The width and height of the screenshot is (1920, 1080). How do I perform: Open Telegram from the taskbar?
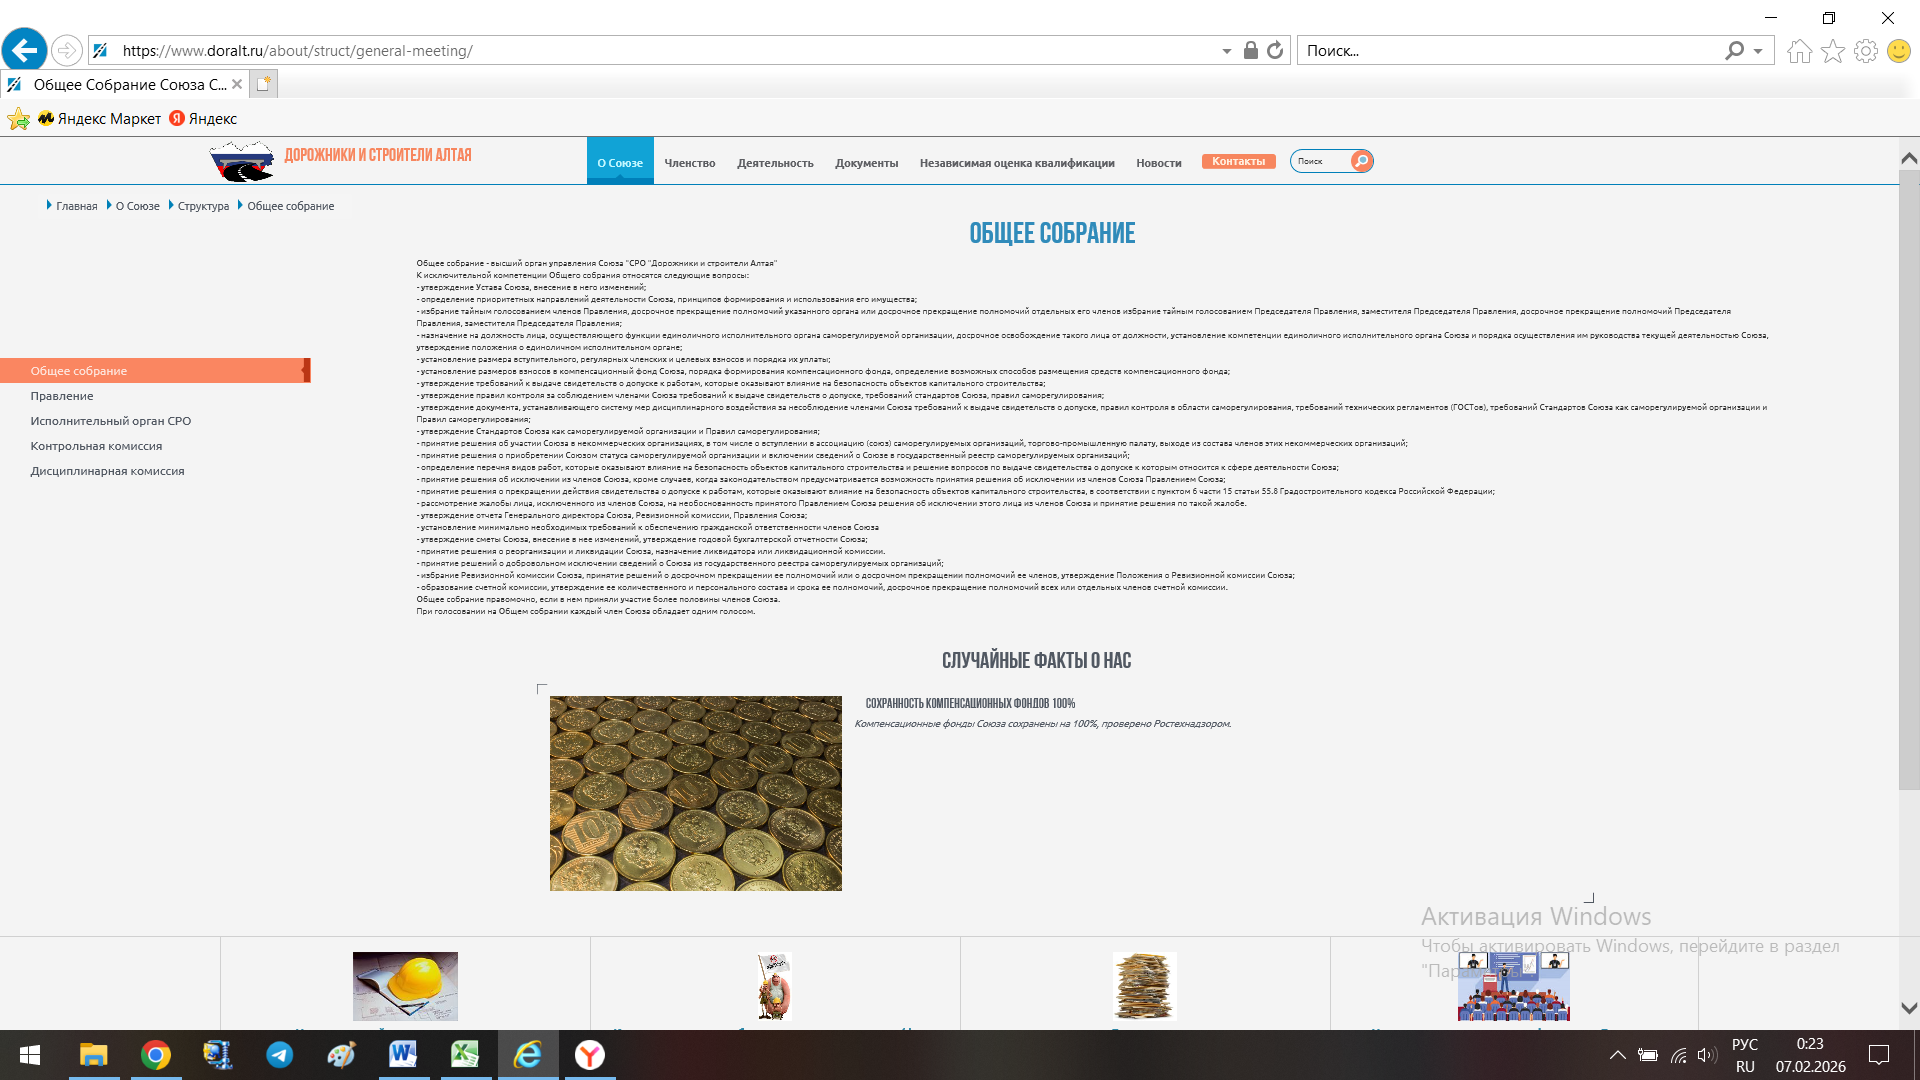click(279, 1055)
